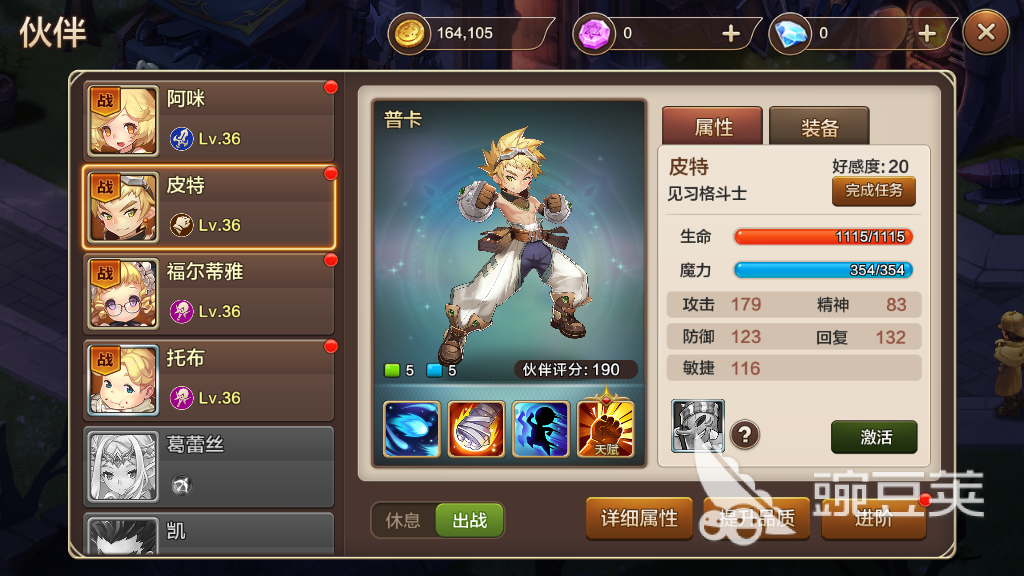Open 详细属性 detailed attributes
The width and height of the screenshot is (1024, 576).
click(x=639, y=519)
